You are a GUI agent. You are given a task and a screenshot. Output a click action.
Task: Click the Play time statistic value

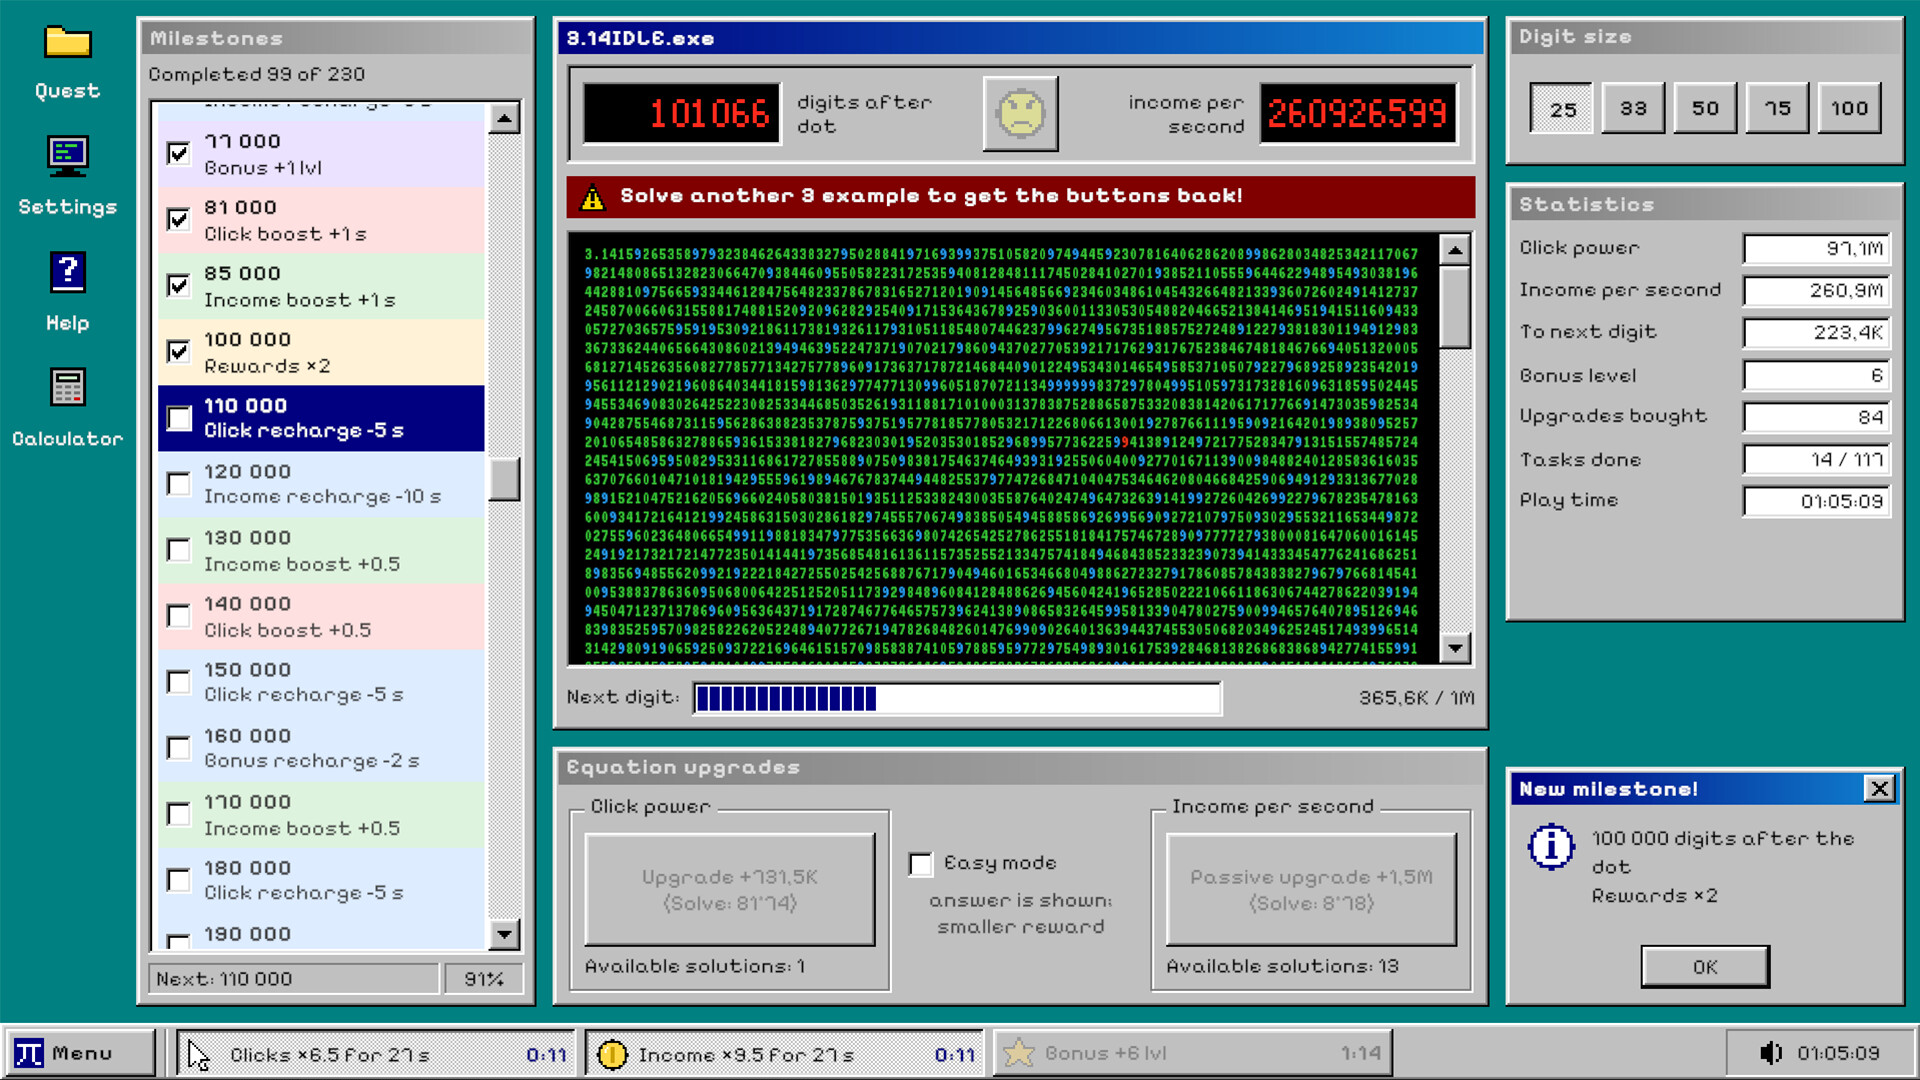[1817, 501]
